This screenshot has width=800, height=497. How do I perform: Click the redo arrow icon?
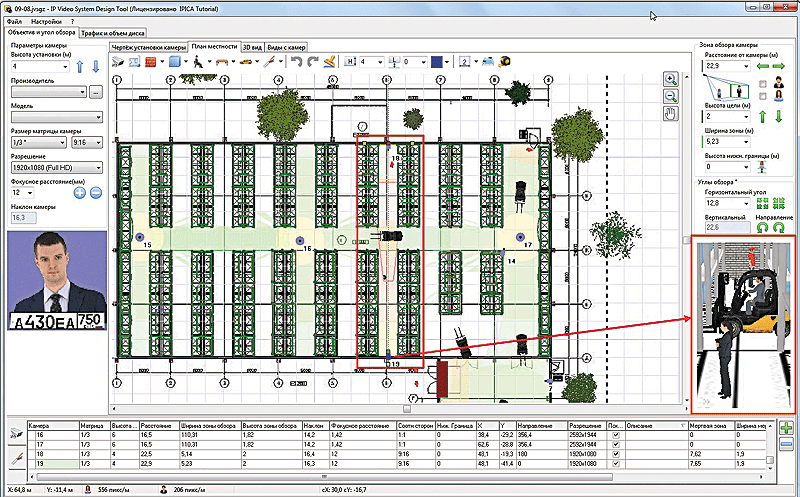tap(312, 62)
